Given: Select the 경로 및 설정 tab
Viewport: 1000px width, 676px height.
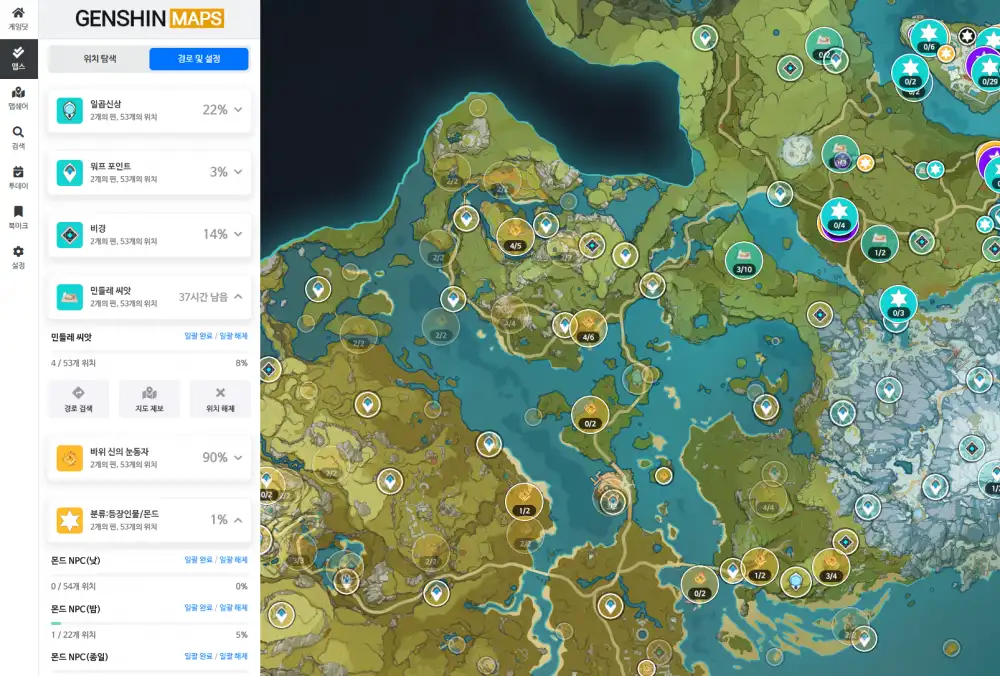Looking at the screenshot, I should click(199, 59).
